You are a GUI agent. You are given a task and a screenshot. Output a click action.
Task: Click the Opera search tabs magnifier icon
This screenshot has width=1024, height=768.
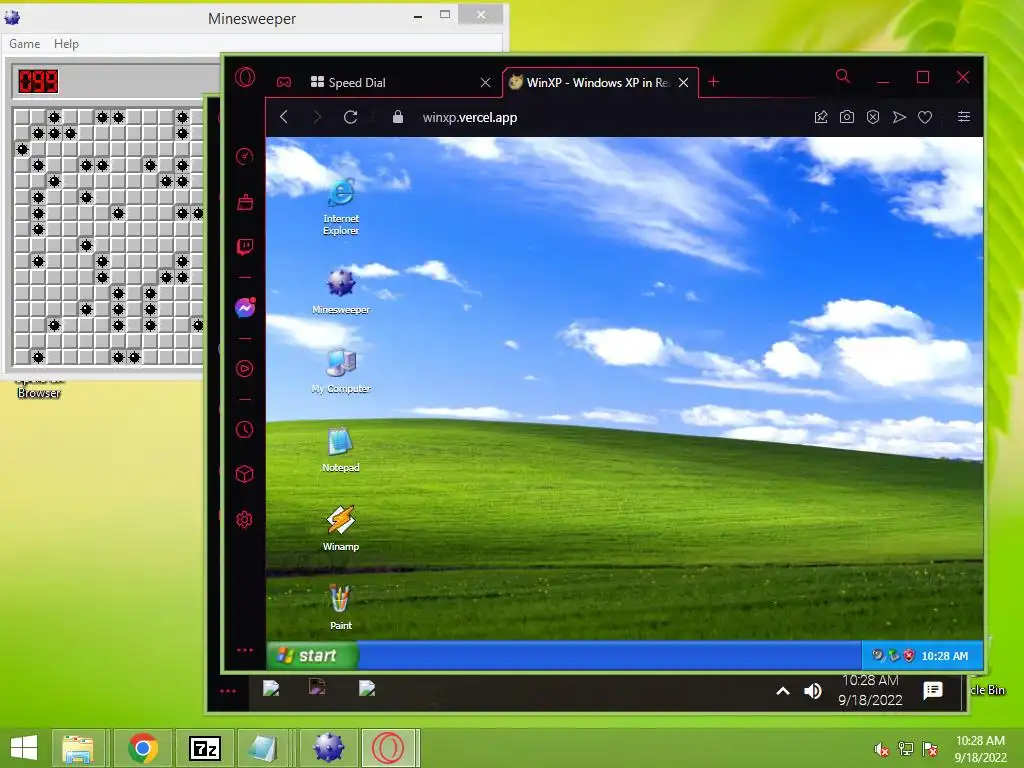point(843,76)
